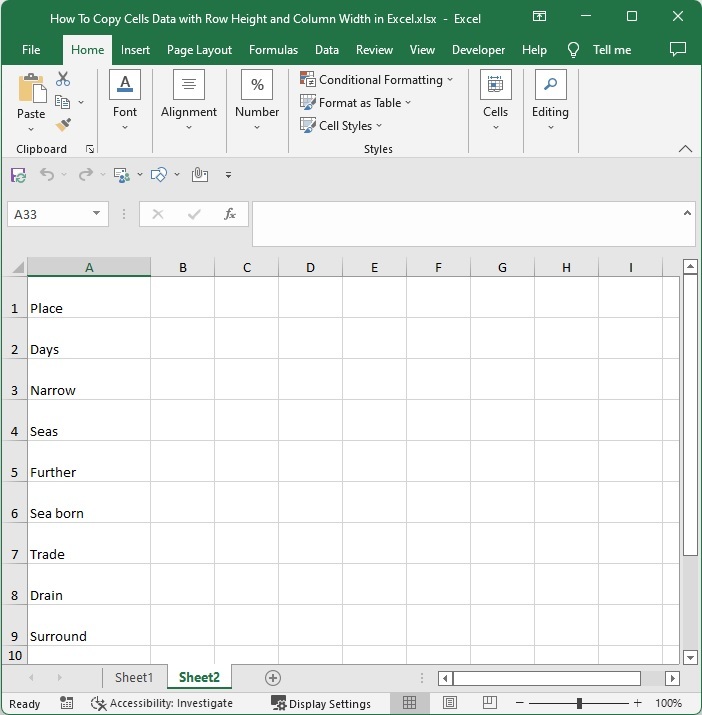The height and width of the screenshot is (715, 702).
Task: Switch to the Data tab
Action: tap(327, 50)
